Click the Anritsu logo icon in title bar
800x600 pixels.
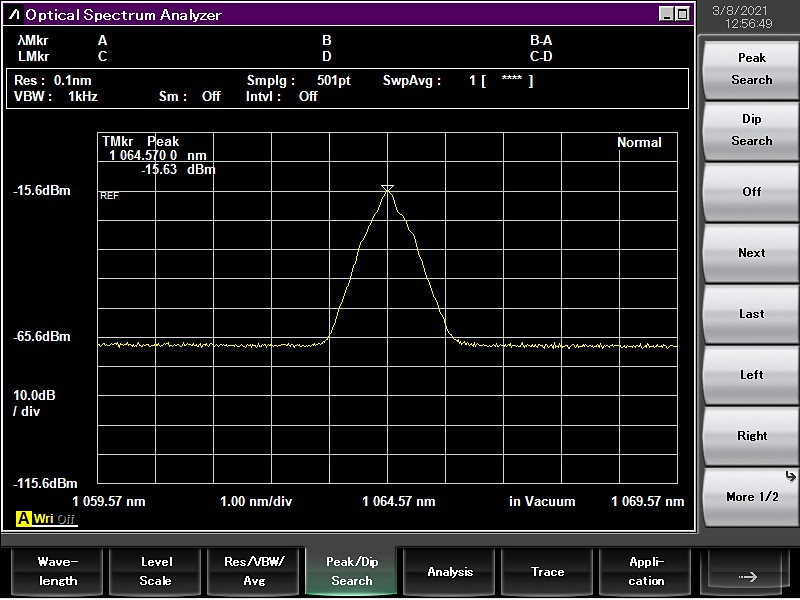point(14,15)
